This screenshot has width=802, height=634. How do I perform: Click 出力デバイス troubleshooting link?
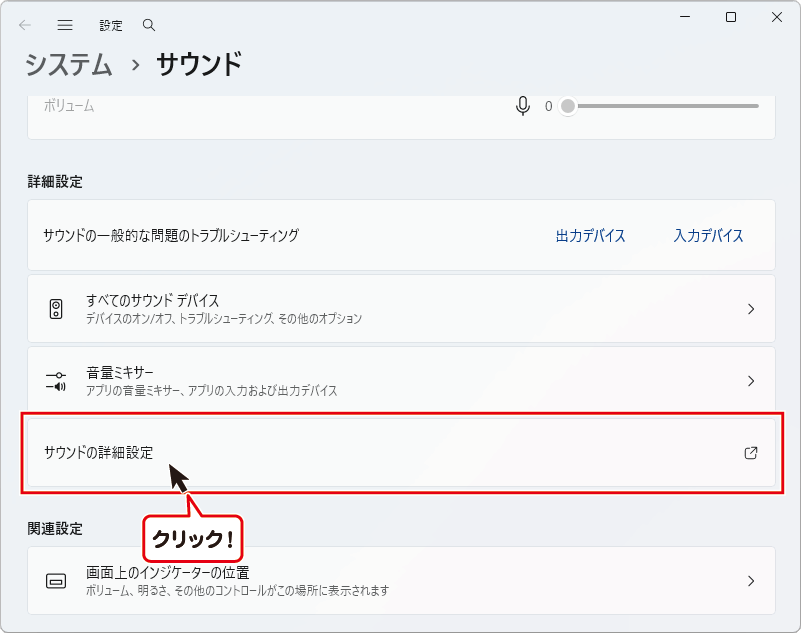pos(590,236)
